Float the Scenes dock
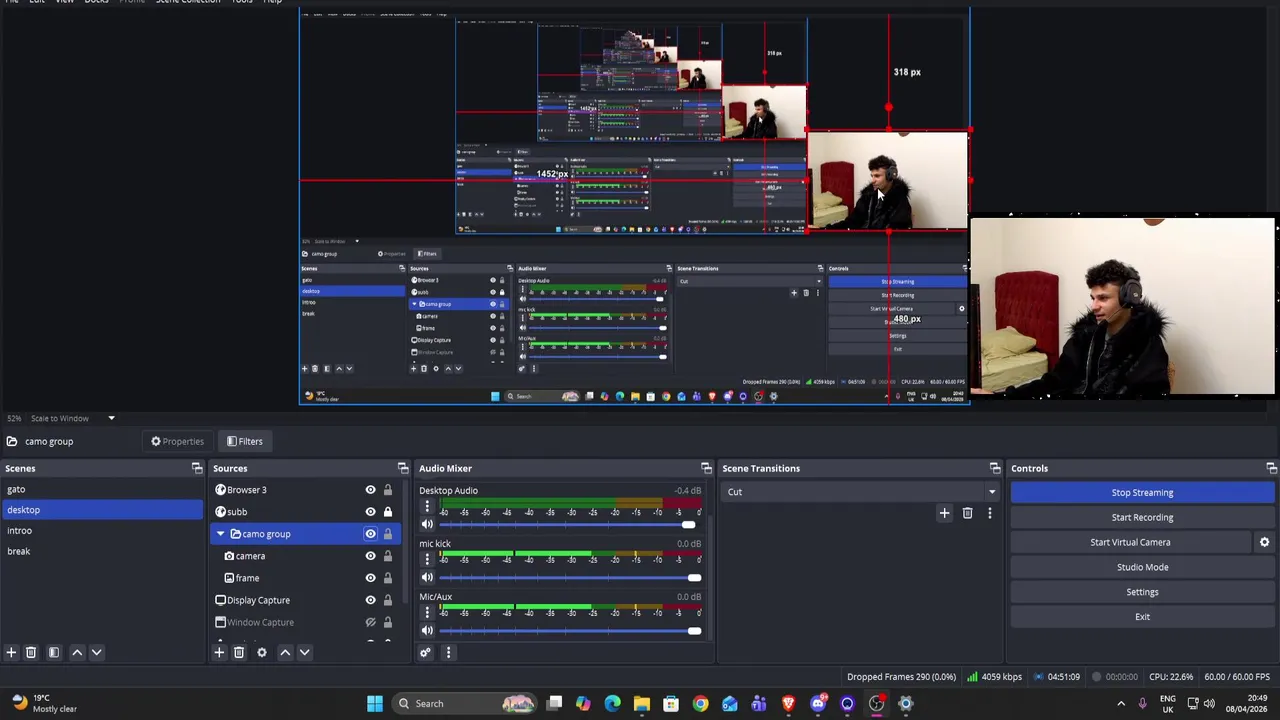This screenshot has width=1280, height=720. (x=197, y=468)
